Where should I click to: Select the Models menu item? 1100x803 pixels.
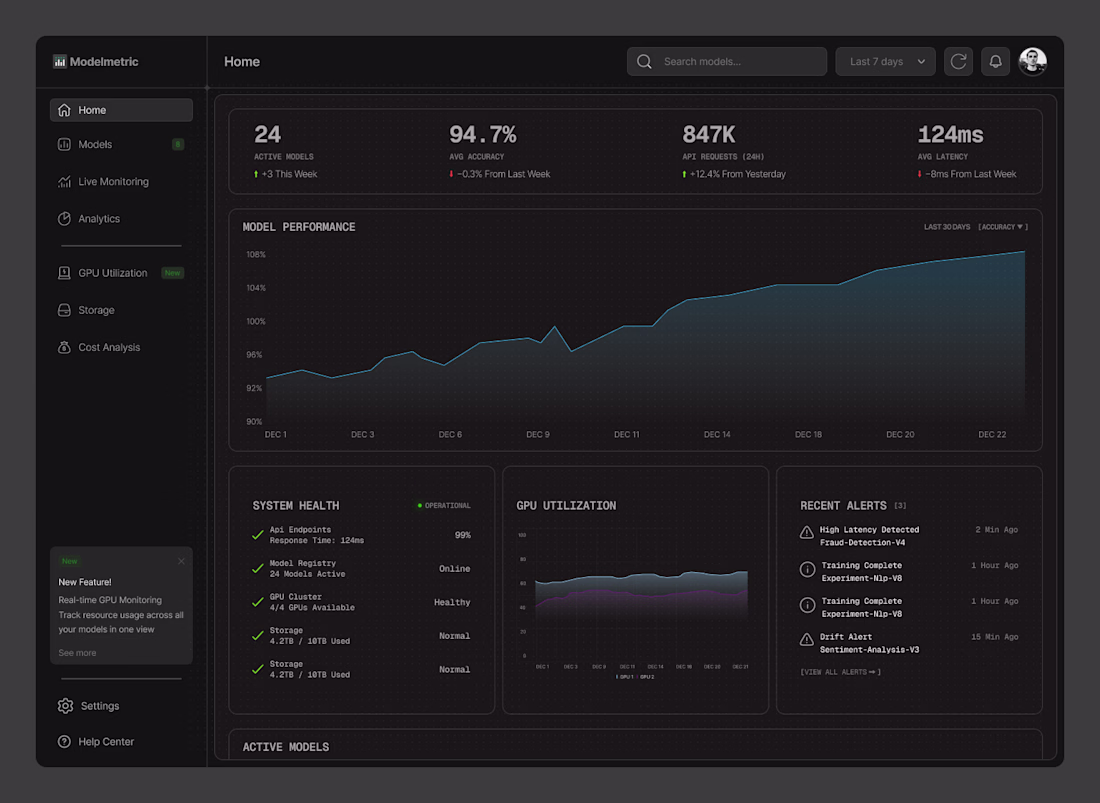point(121,144)
